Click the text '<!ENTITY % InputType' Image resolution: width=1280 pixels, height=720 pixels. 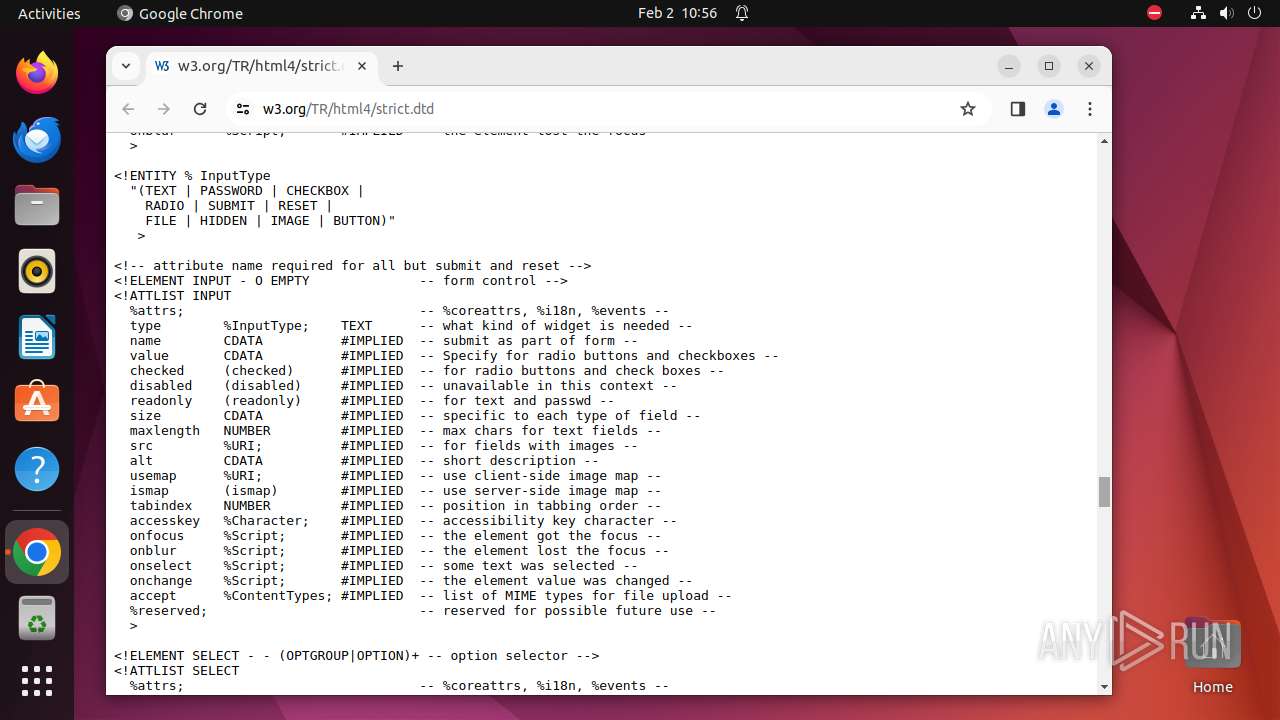192,176
